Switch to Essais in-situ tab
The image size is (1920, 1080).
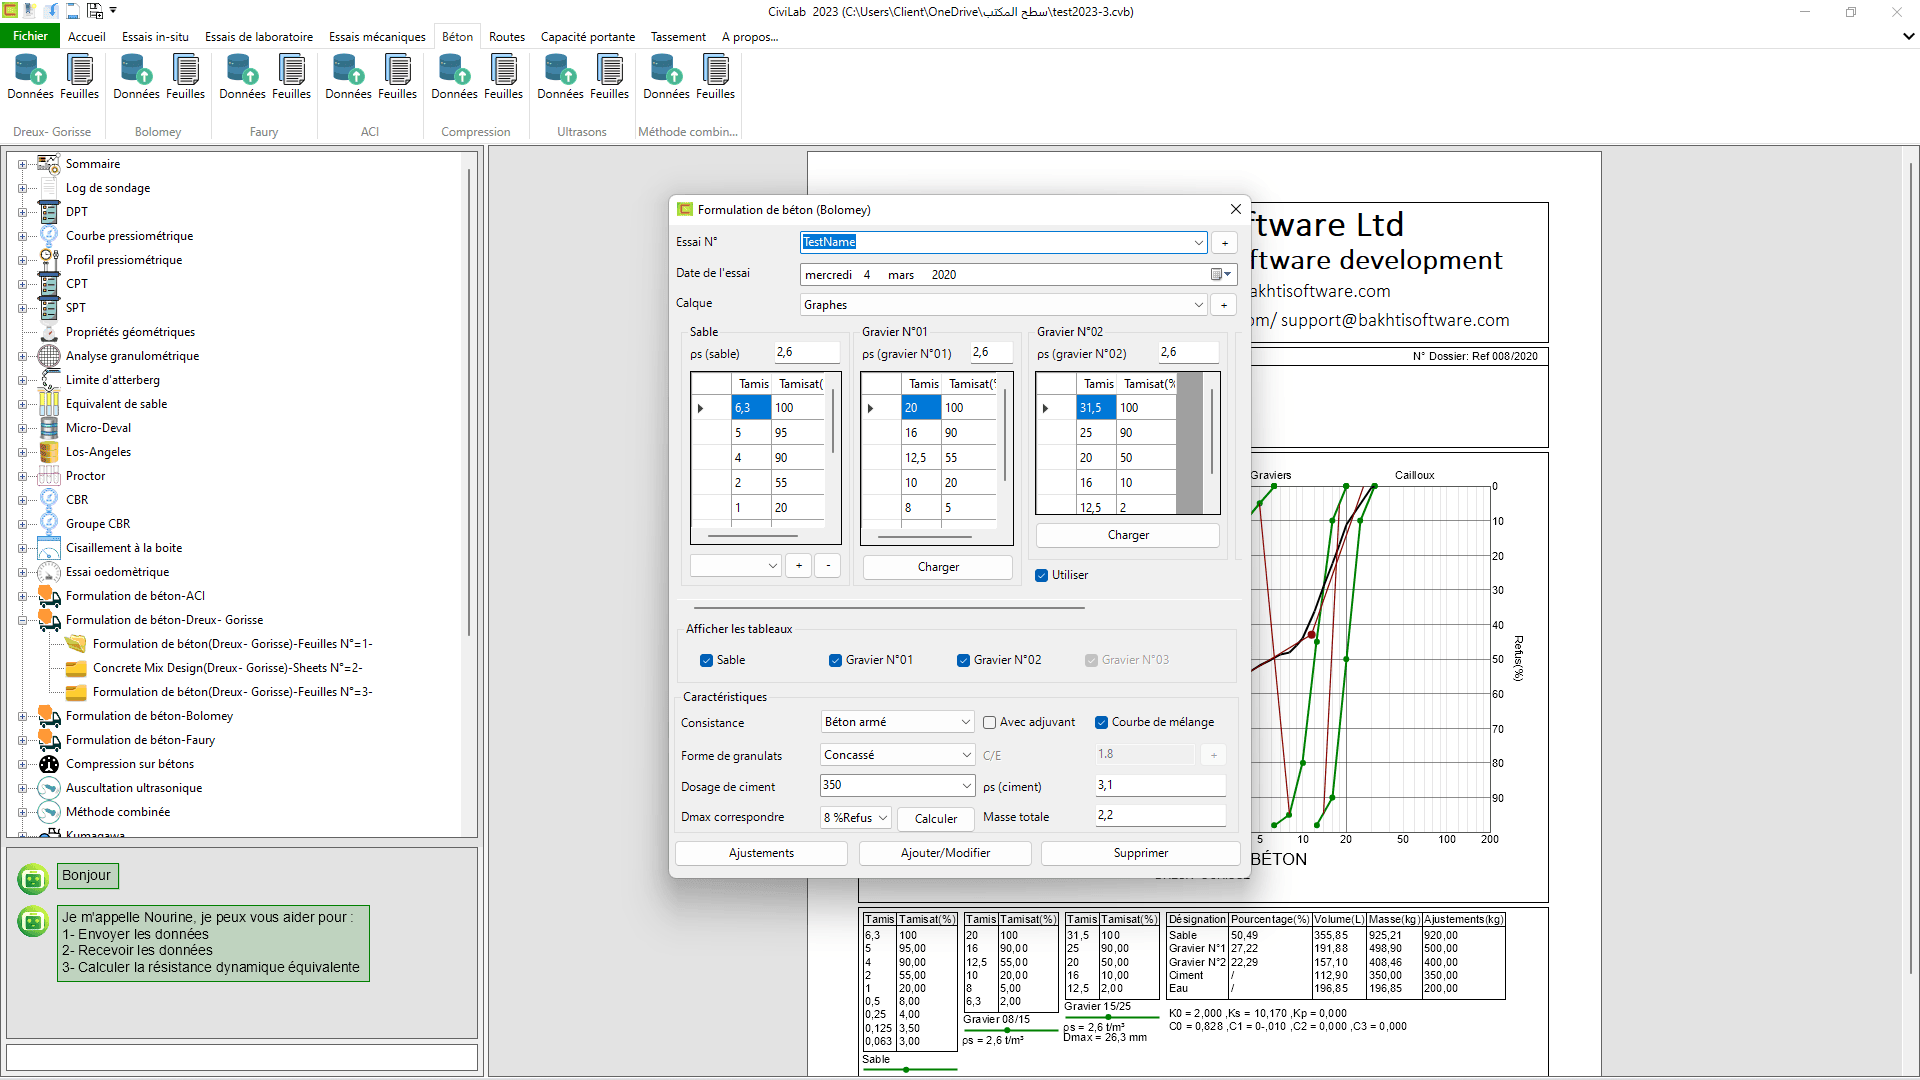click(155, 37)
